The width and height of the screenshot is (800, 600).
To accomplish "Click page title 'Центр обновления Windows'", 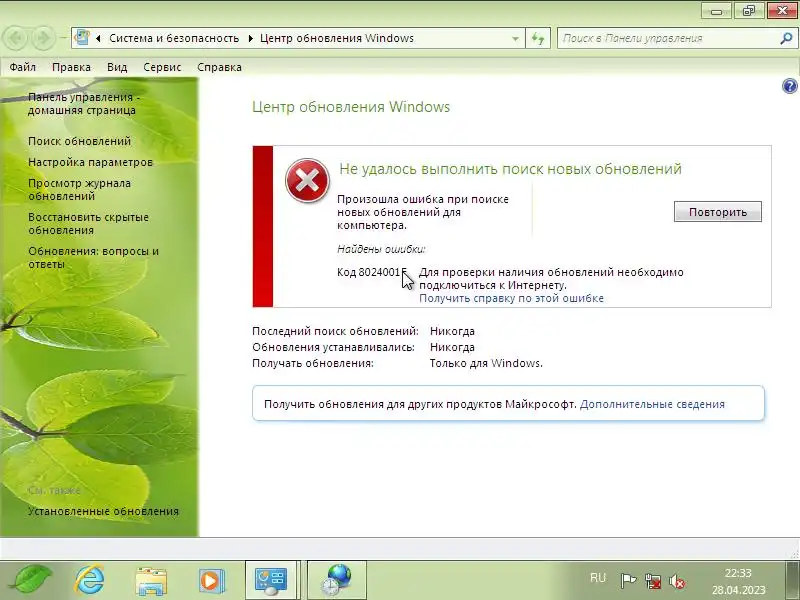I will pos(351,107).
